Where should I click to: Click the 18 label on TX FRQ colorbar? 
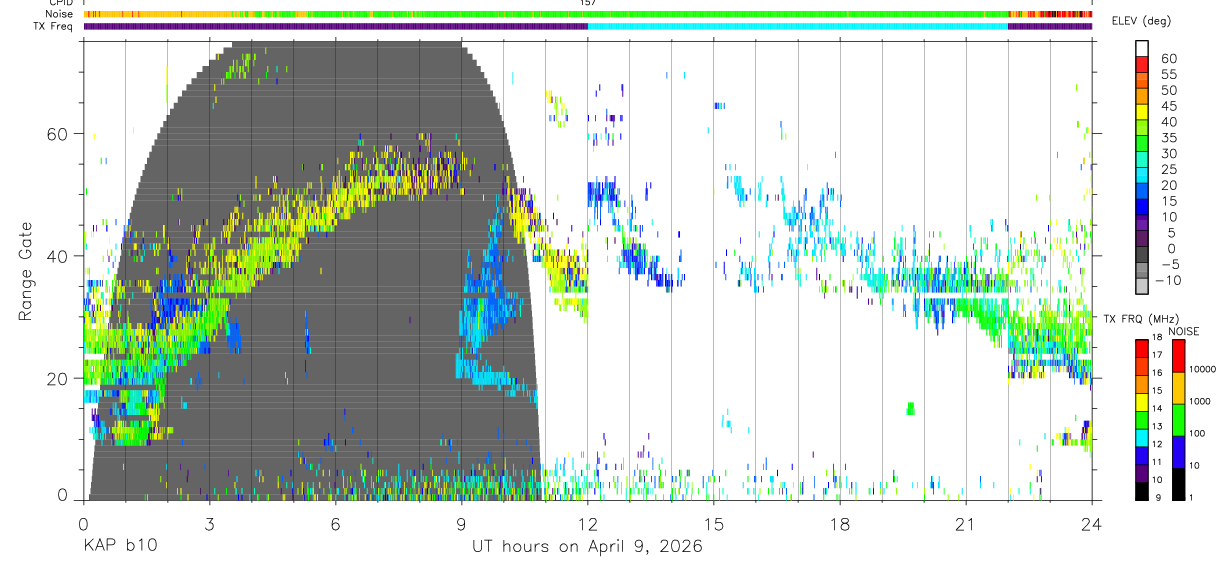click(x=1157, y=337)
